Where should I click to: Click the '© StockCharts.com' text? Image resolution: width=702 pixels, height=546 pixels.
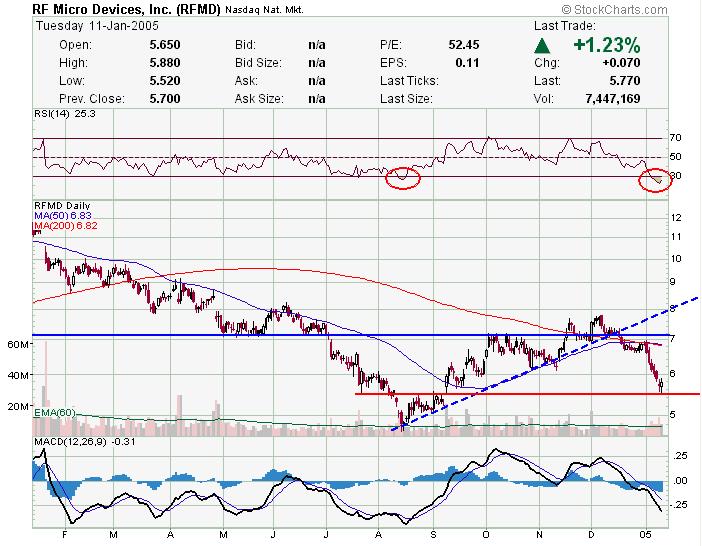[615, 9]
